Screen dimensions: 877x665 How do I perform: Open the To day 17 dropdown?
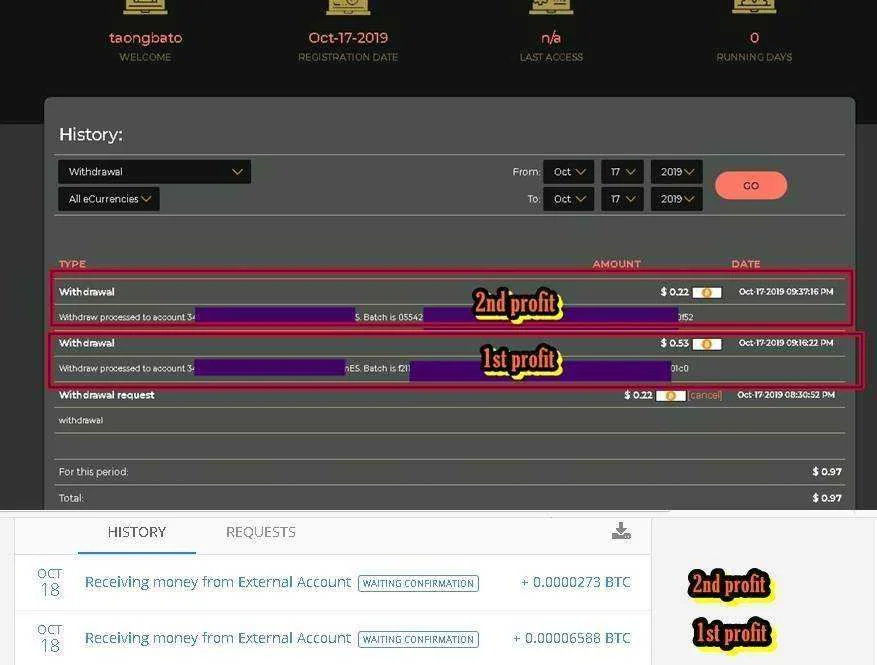pyautogui.click(x=623, y=199)
